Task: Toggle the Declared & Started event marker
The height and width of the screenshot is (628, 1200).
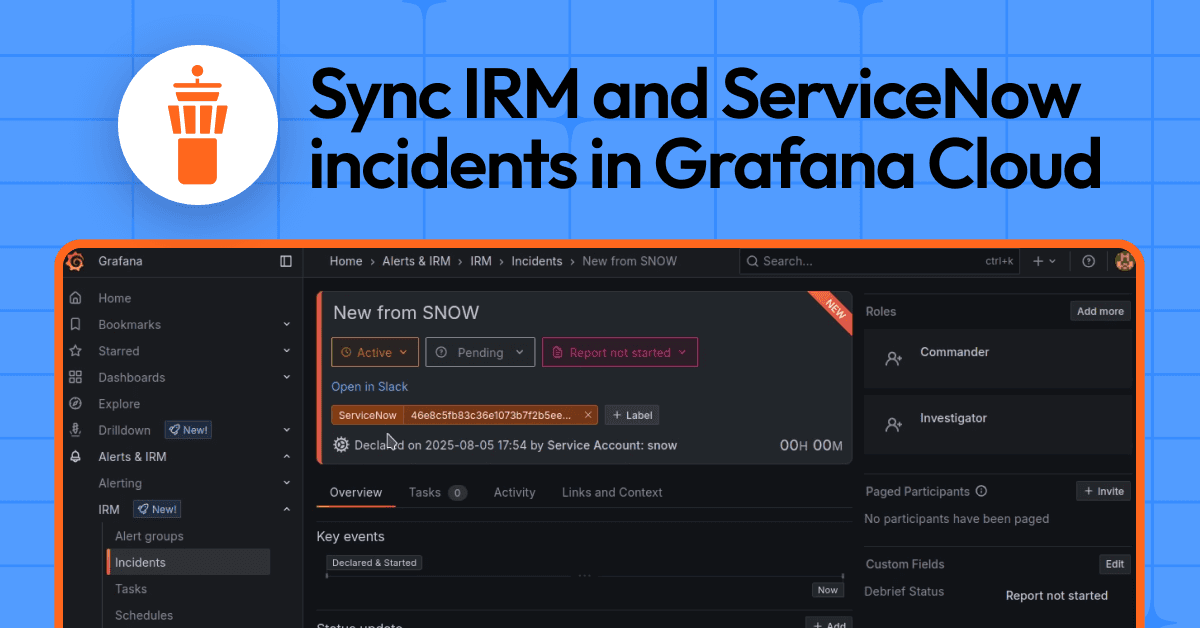Action: pos(373,562)
